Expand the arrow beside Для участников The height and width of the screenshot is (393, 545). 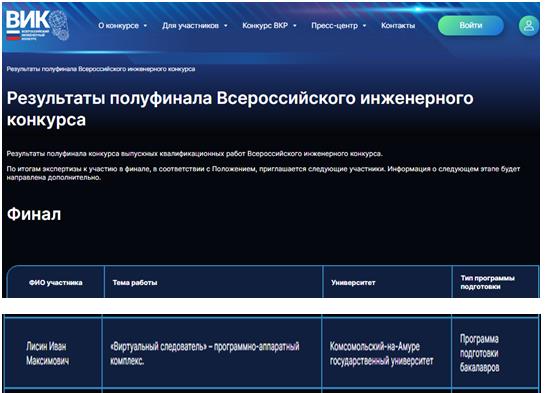[226, 26]
